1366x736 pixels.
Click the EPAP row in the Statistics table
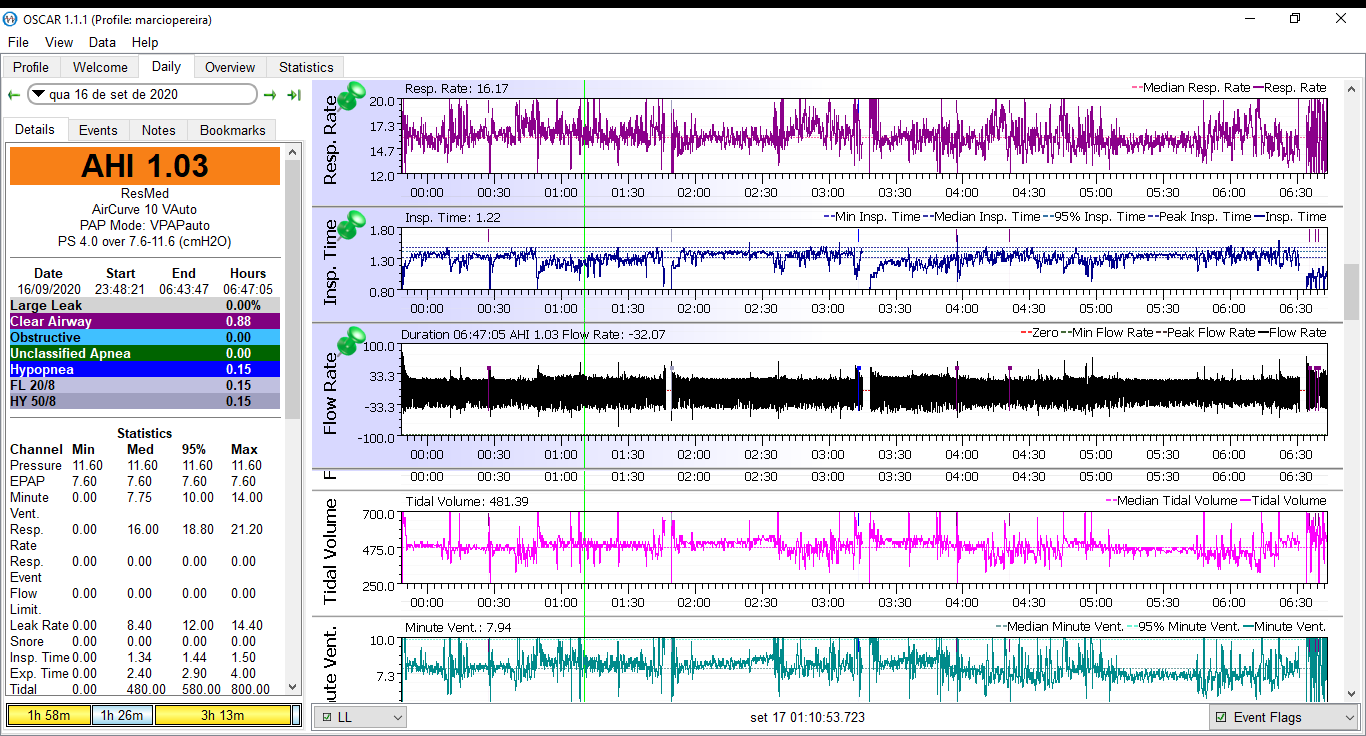tap(140, 481)
